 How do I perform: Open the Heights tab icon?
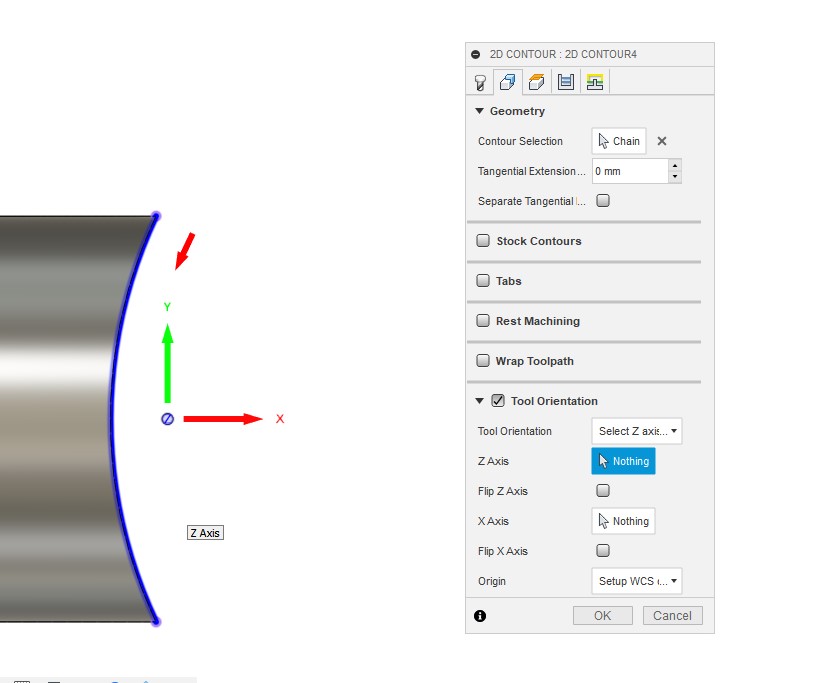click(x=536, y=81)
